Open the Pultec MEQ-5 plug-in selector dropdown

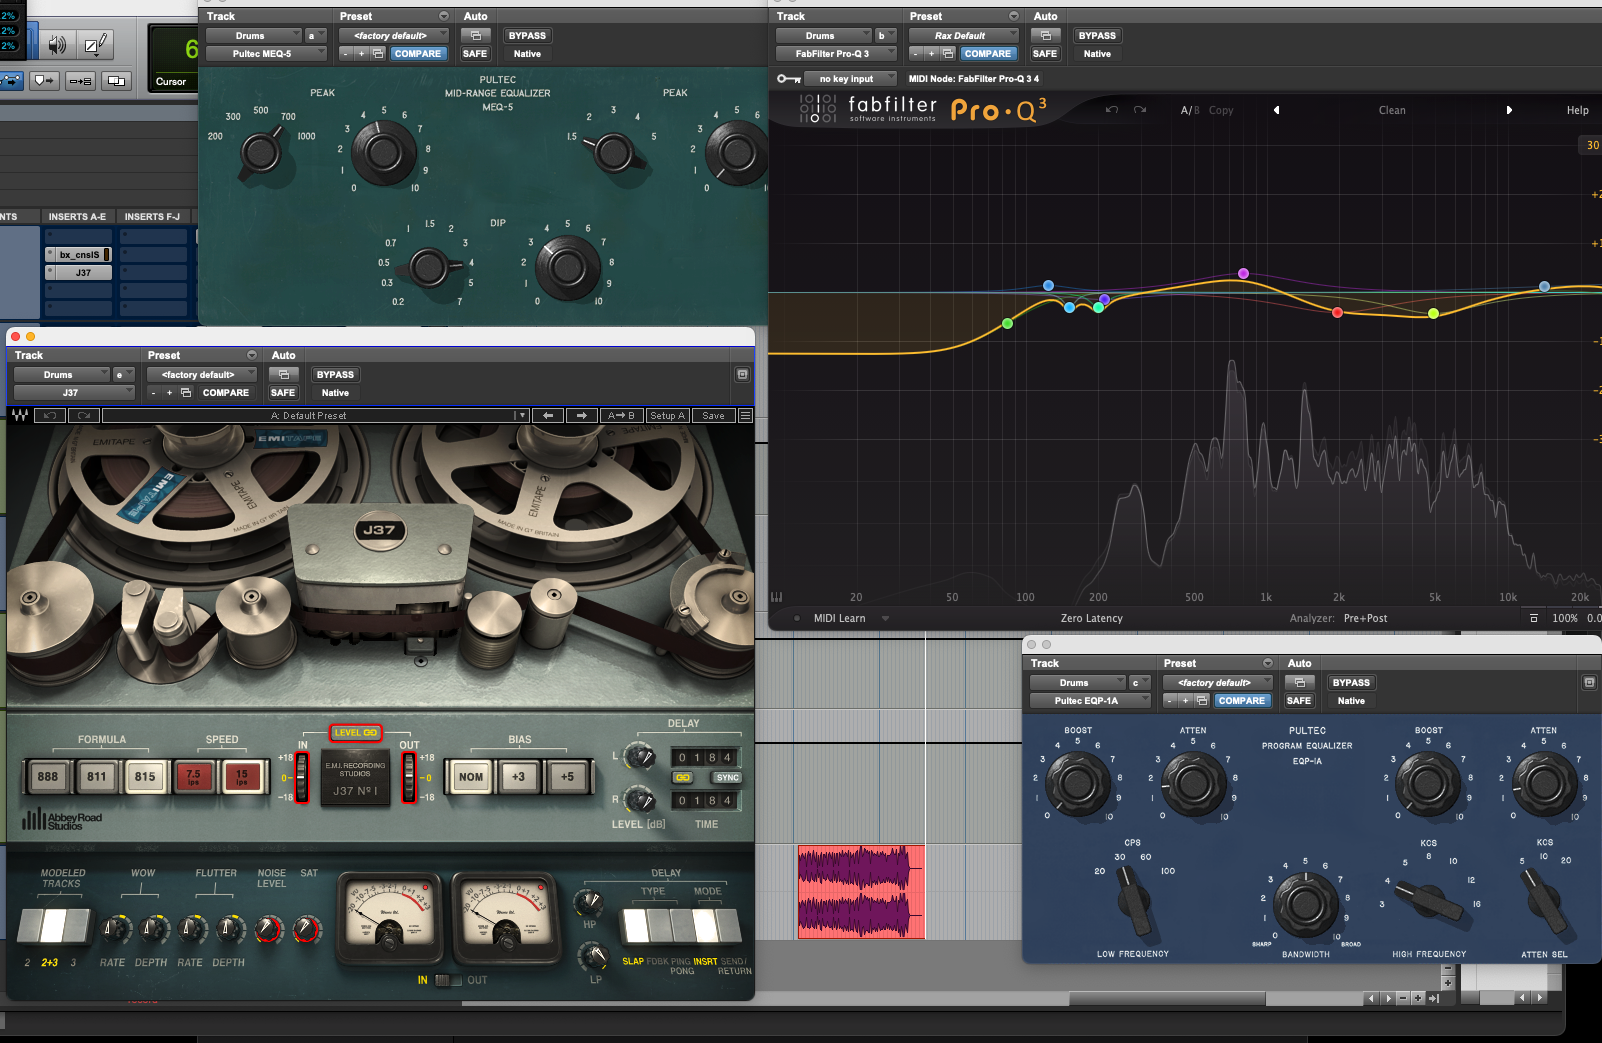tap(266, 54)
